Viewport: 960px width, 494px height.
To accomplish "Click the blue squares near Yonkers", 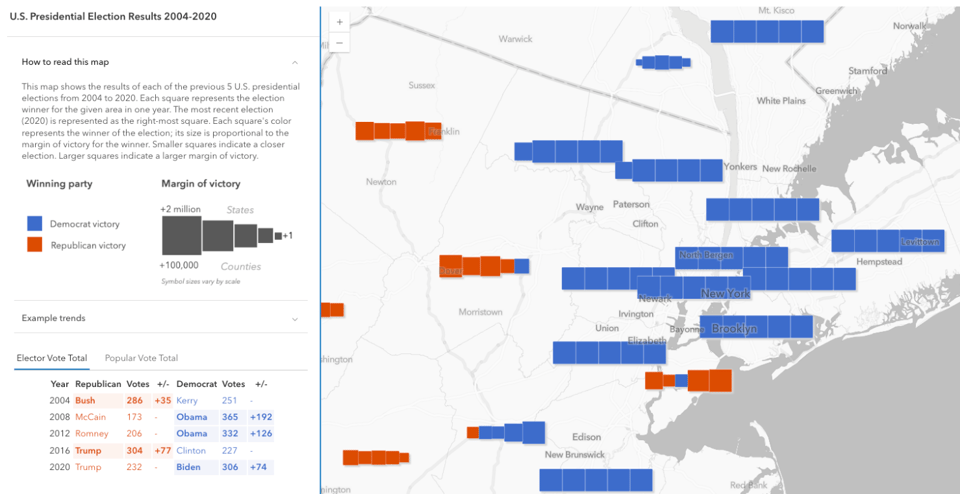I will click(x=668, y=170).
